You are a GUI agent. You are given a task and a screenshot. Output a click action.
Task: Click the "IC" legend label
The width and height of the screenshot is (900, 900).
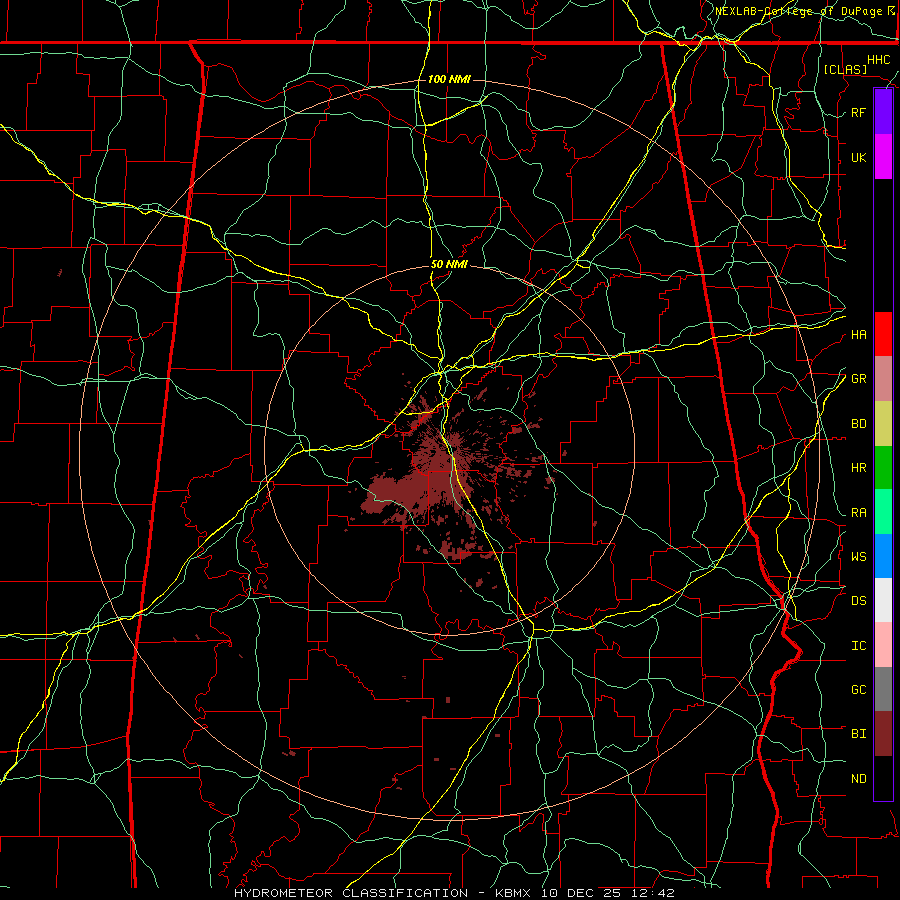pos(858,646)
